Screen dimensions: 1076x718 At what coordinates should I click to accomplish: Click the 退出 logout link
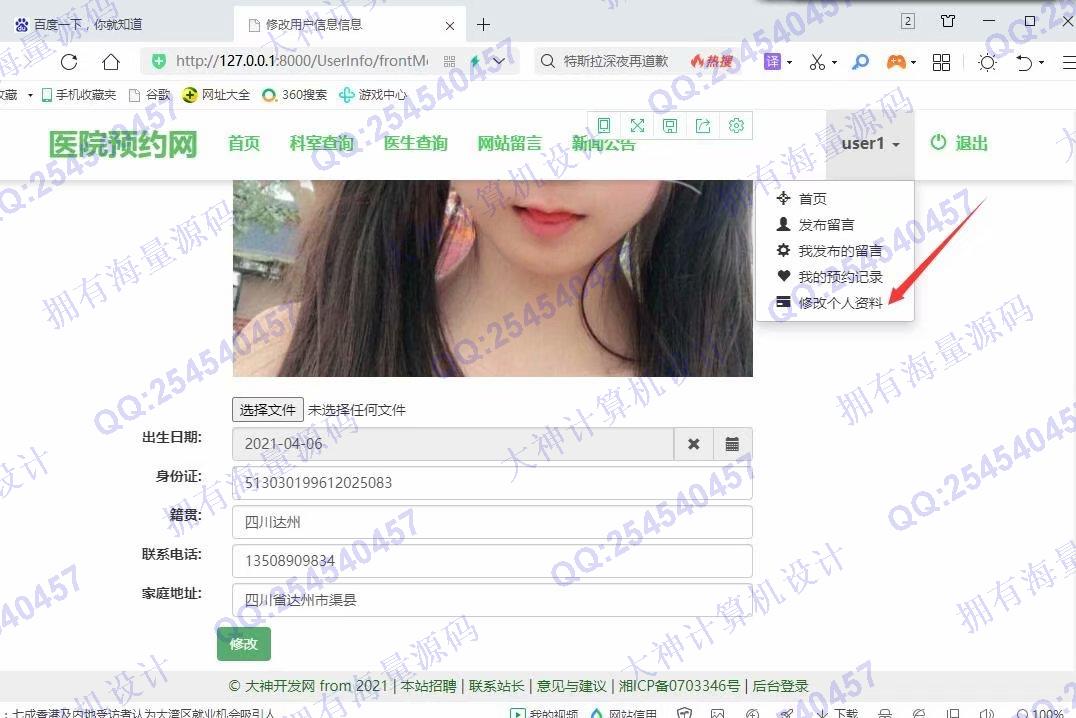[x=959, y=143]
